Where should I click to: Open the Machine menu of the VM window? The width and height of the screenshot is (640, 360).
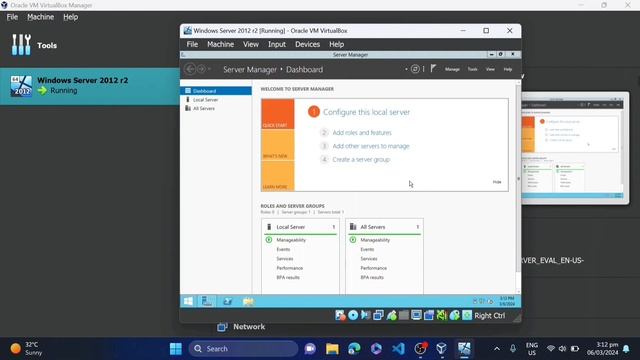tap(220, 44)
